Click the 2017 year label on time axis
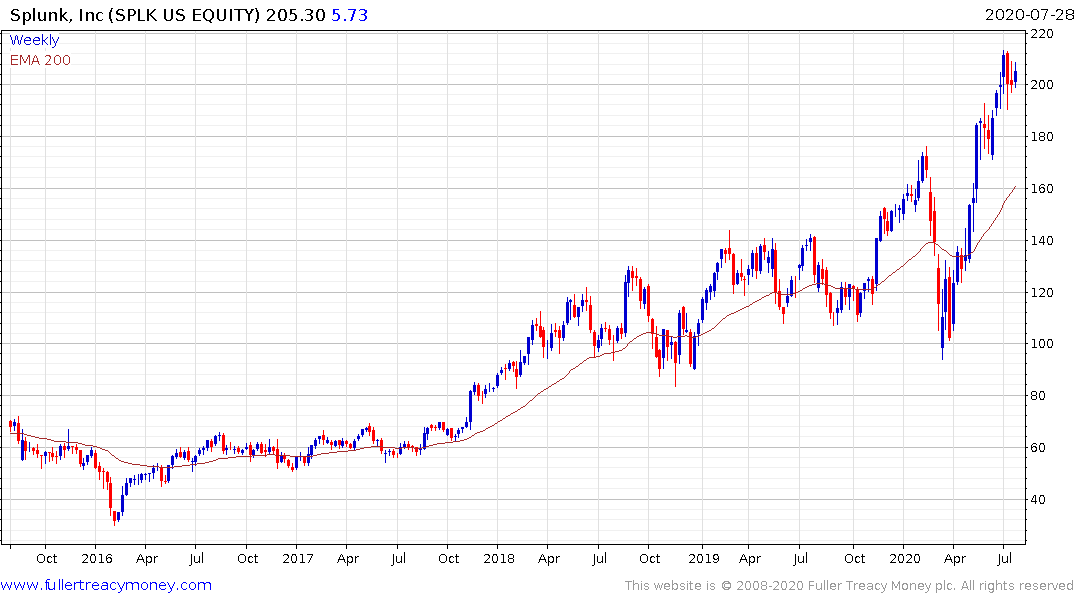 tap(298, 558)
